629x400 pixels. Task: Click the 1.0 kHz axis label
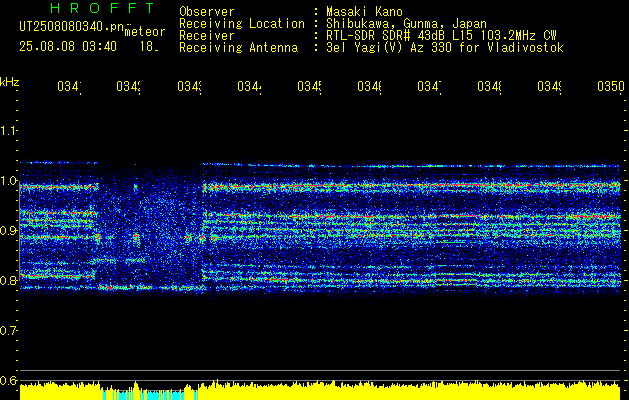(x=8, y=181)
